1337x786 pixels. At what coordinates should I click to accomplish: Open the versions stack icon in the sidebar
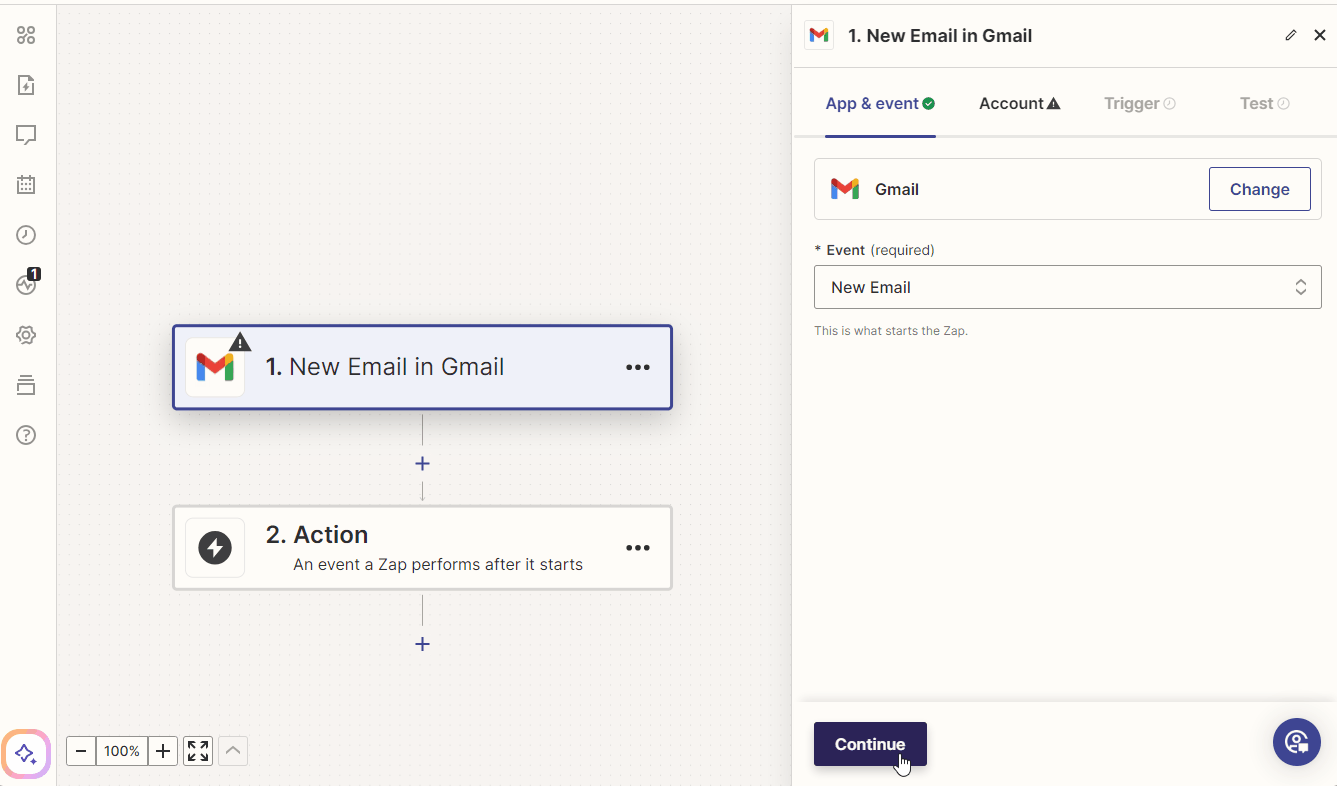point(26,385)
